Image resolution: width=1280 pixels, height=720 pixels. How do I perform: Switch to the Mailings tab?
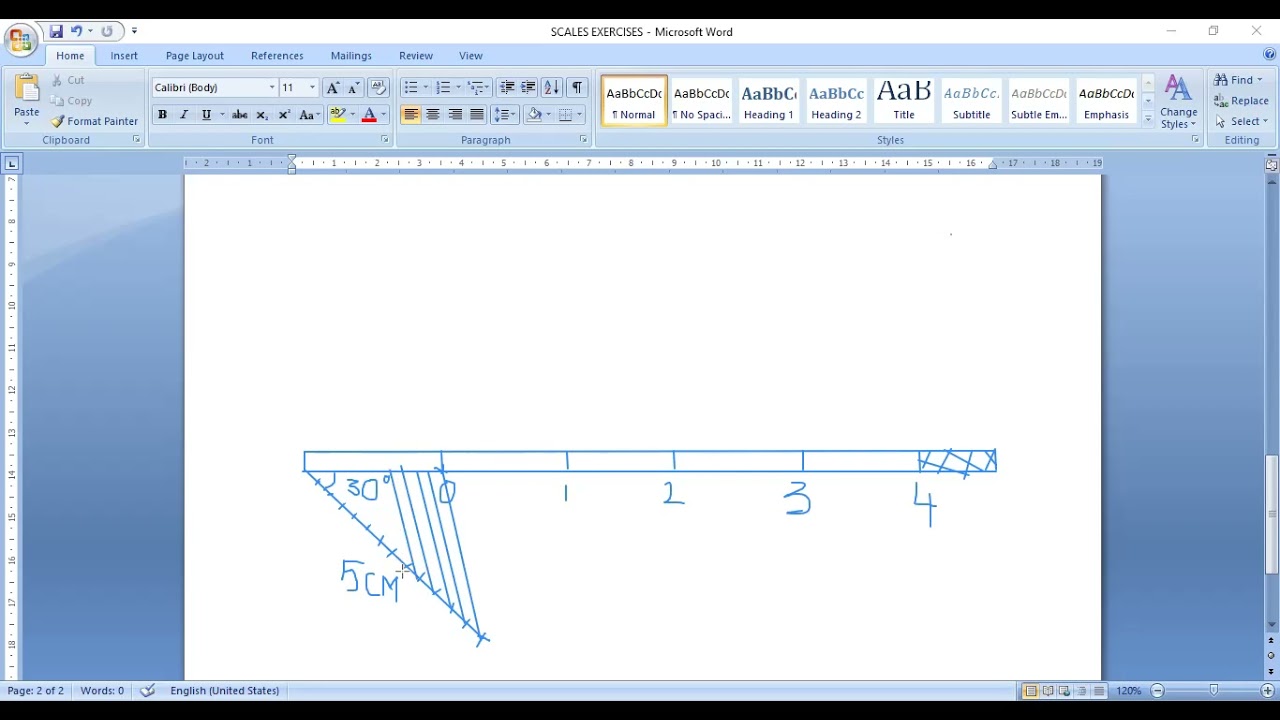[x=351, y=56]
